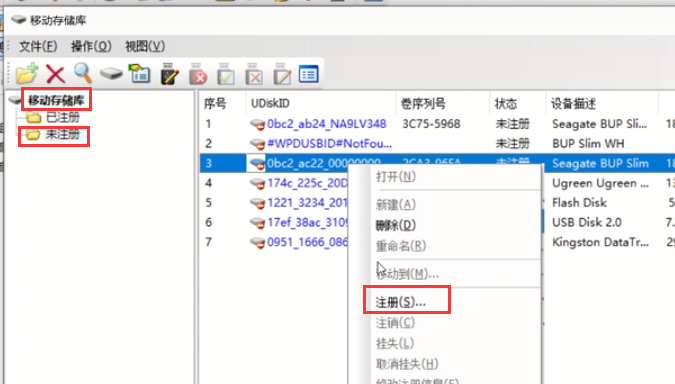
Task: Click the red X delete toolbar icon
Action: click(55, 74)
